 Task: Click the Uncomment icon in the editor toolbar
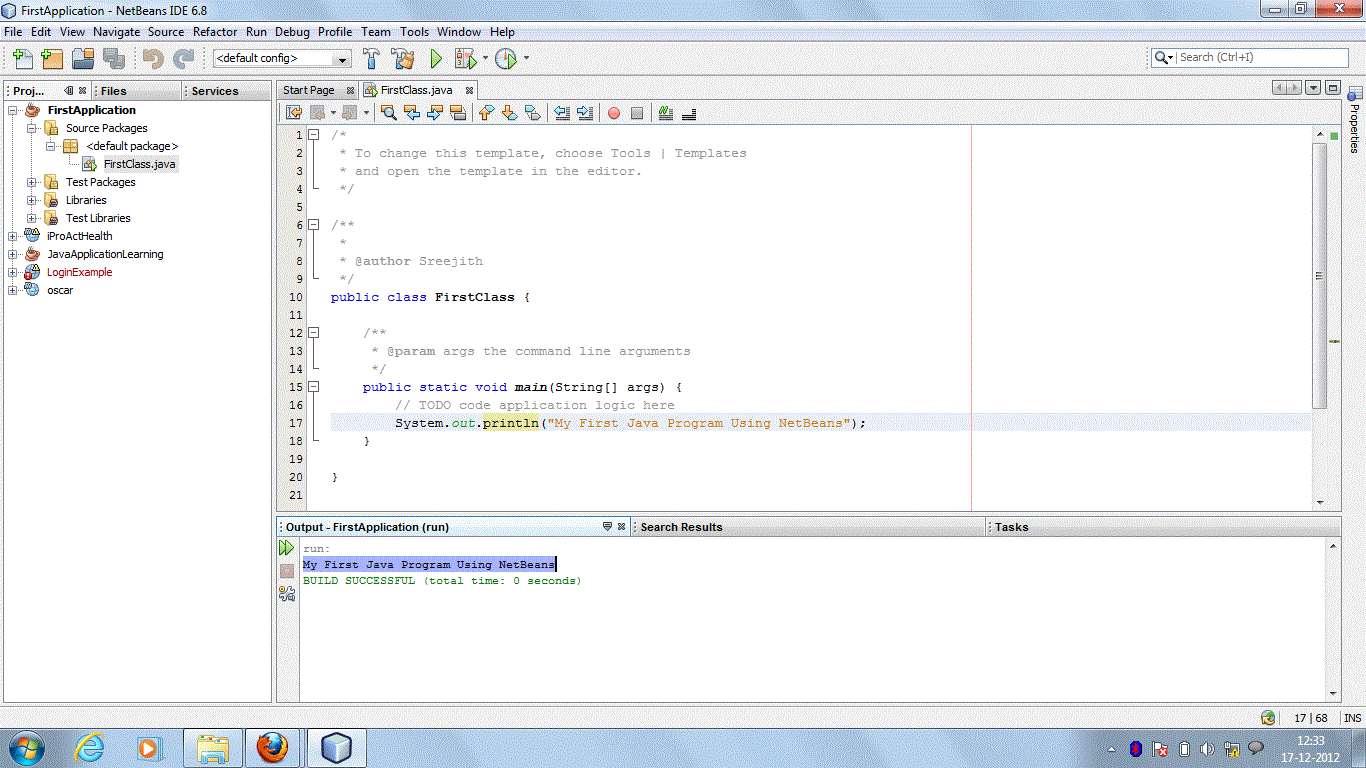(689, 113)
